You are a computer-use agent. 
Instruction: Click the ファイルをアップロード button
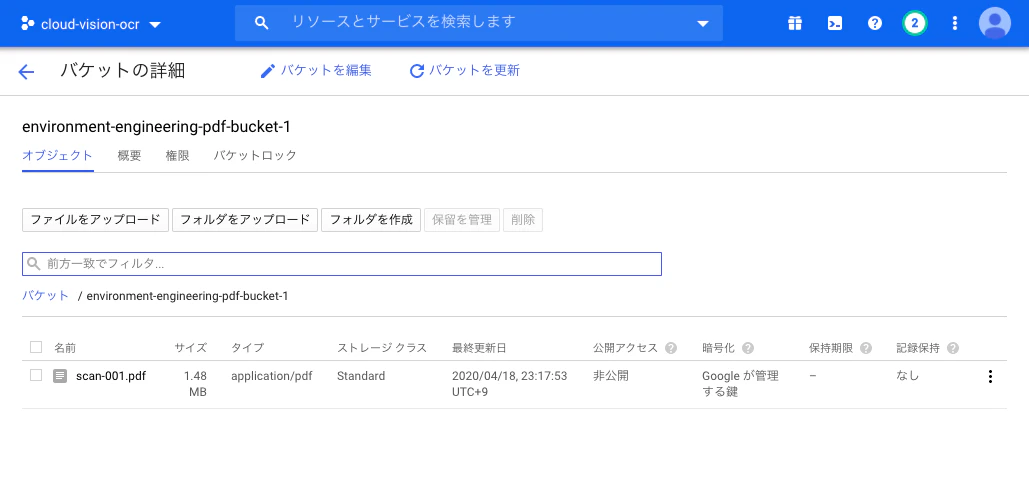(96, 220)
